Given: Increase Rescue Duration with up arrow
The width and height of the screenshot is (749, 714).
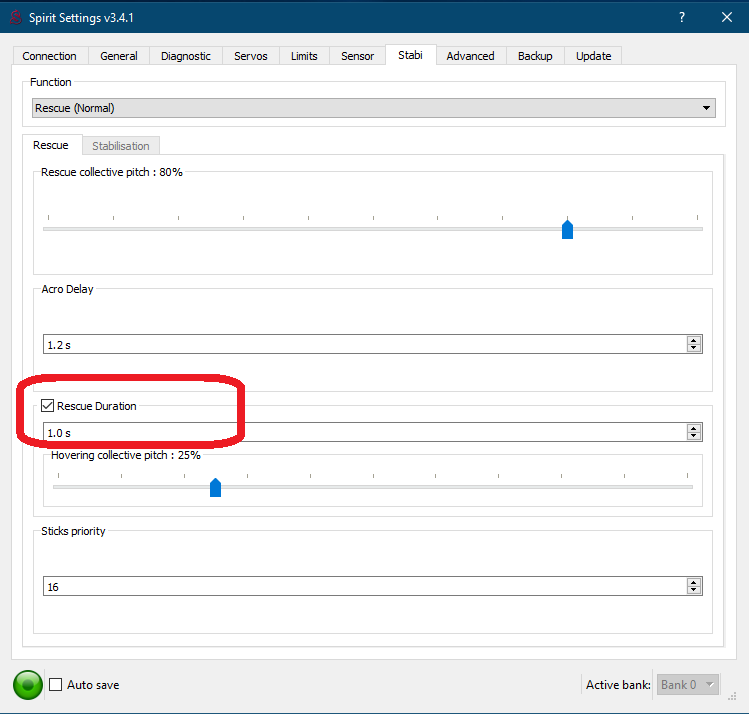Looking at the screenshot, I should click(x=694, y=428).
